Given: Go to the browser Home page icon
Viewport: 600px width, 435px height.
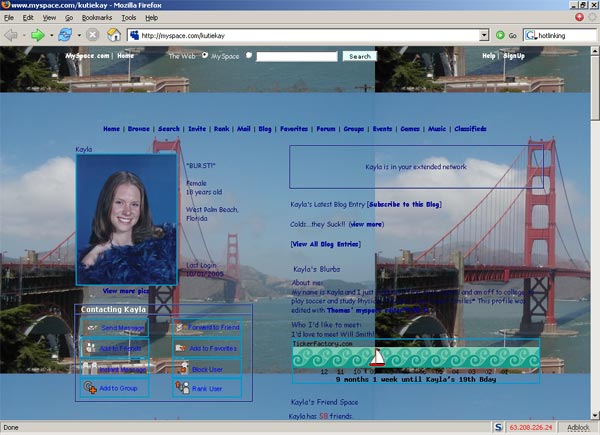Looking at the screenshot, I should 114,35.
